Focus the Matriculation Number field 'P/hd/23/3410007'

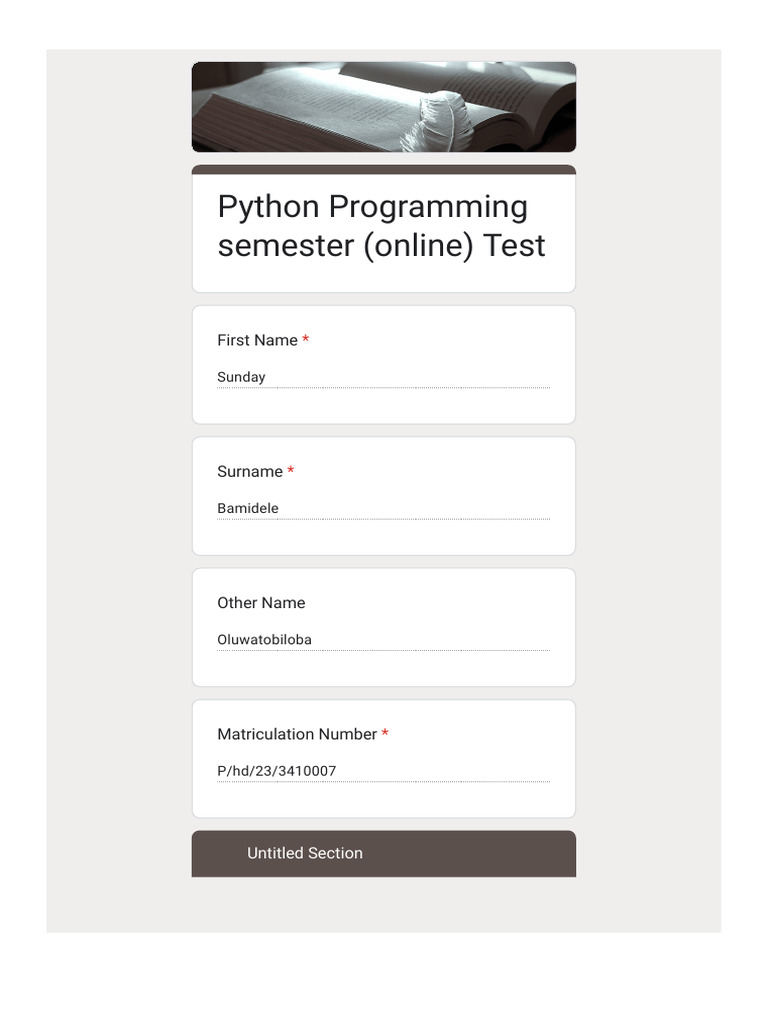click(383, 771)
